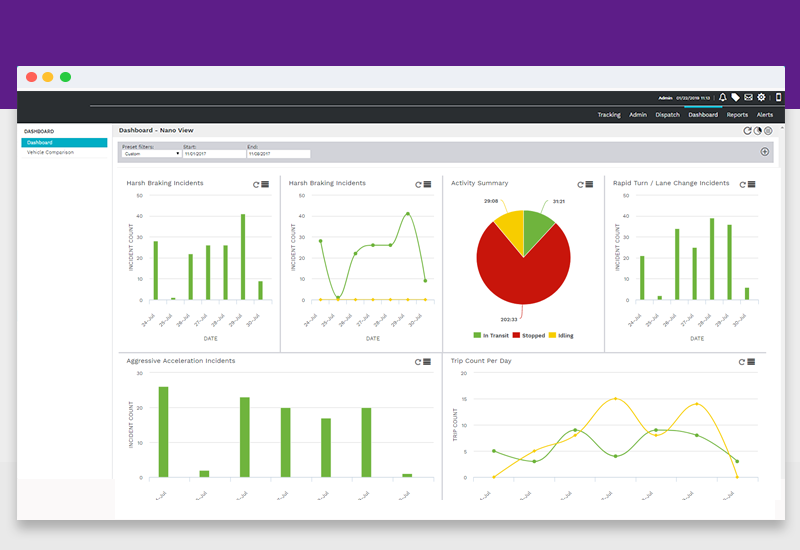Screen dimensions: 800x550
Task: Click the mobile phone icon in header
Action: pos(778,97)
